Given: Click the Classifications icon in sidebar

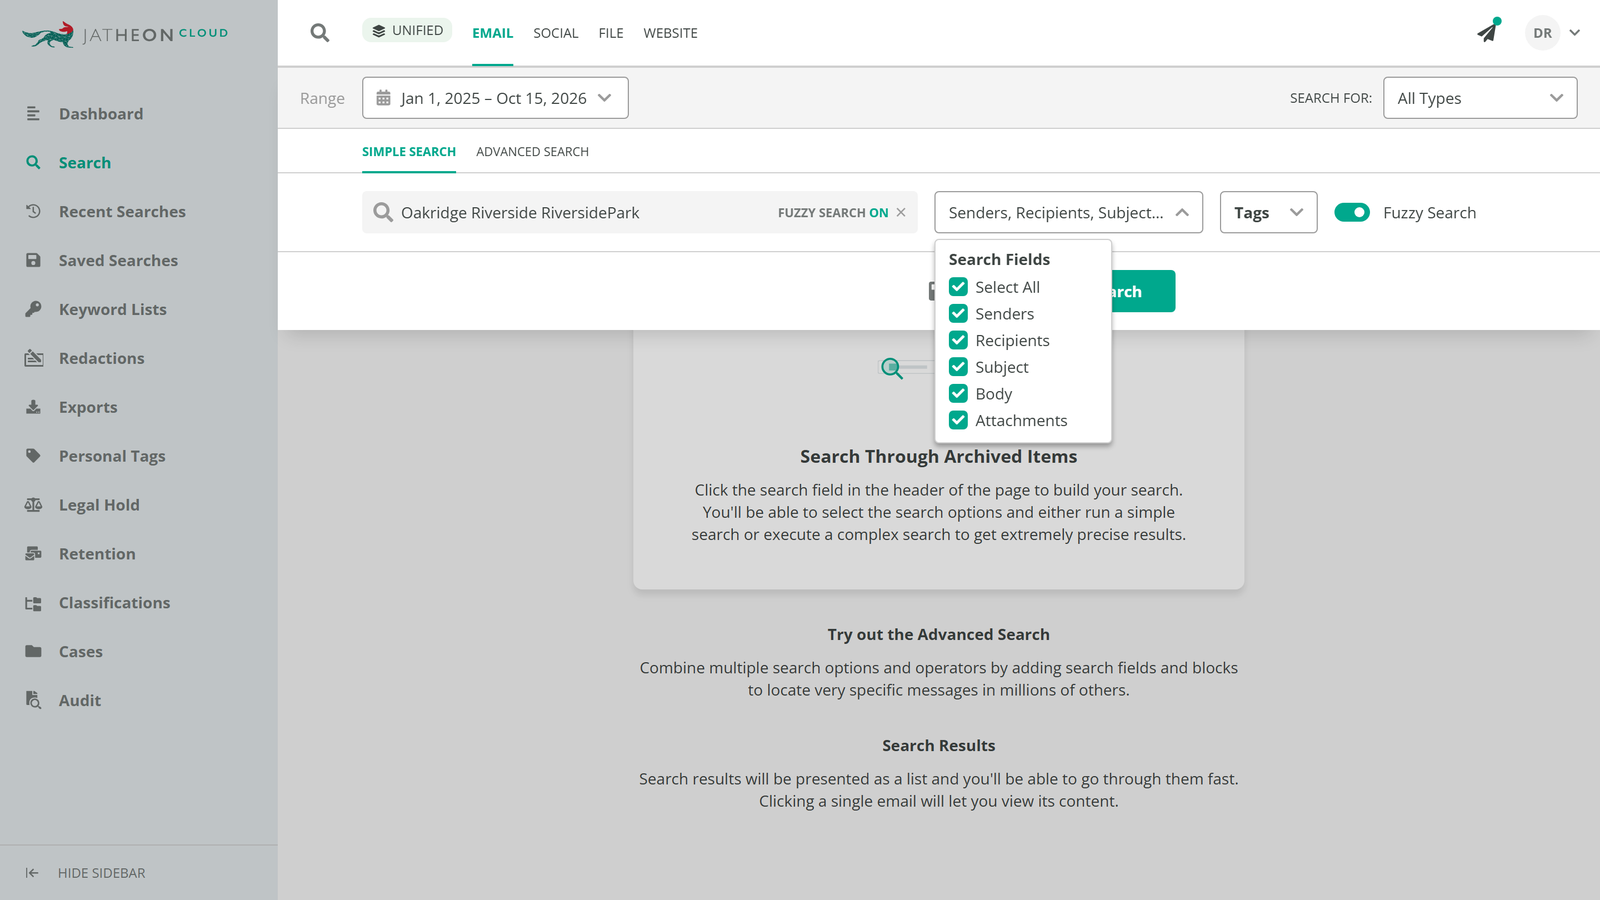Looking at the screenshot, I should 33,603.
